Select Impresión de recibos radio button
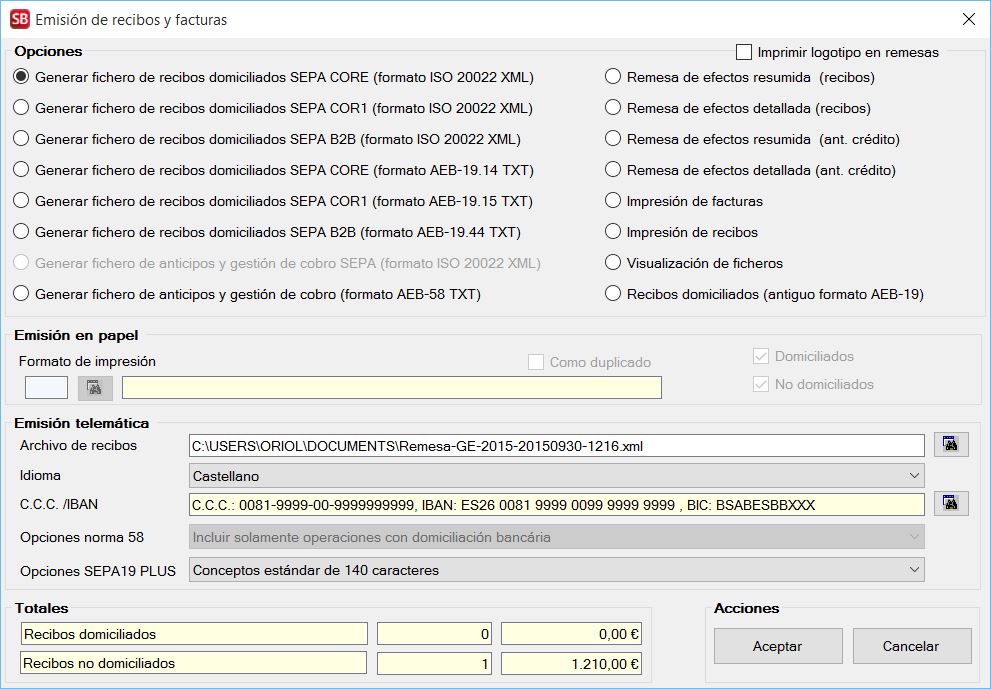This screenshot has width=991, height=689. coord(613,232)
